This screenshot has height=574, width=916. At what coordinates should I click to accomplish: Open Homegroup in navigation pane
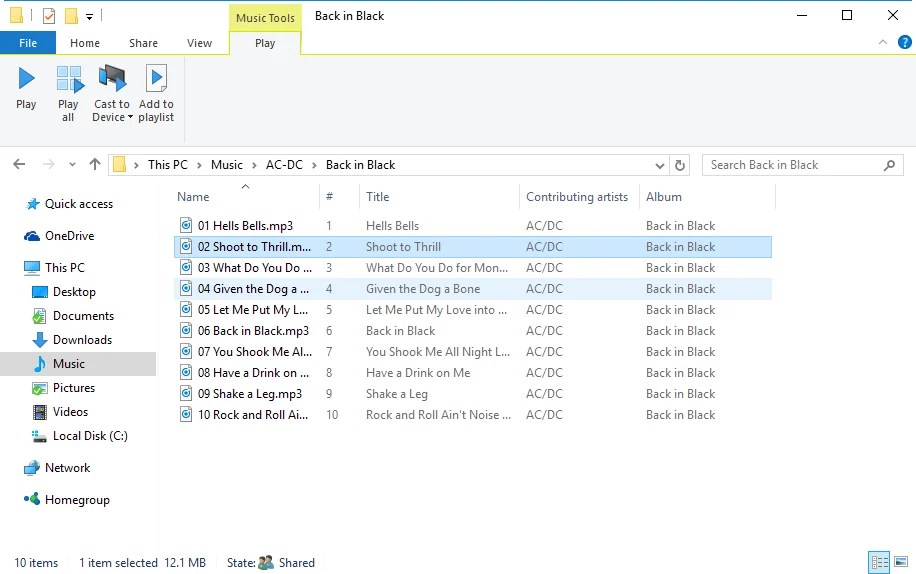[77, 500]
